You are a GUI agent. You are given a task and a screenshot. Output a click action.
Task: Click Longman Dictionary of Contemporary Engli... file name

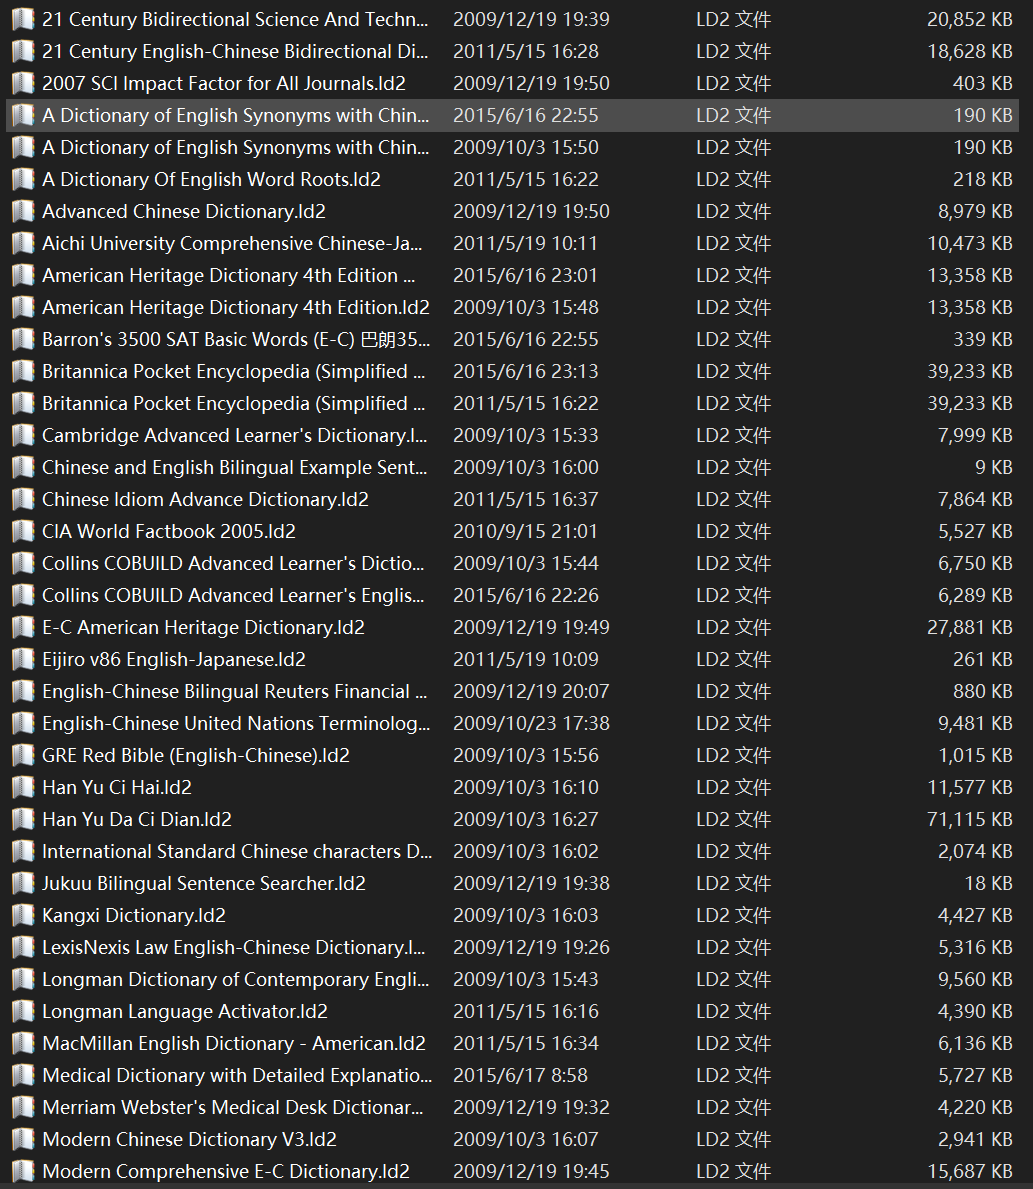click(236, 979)
